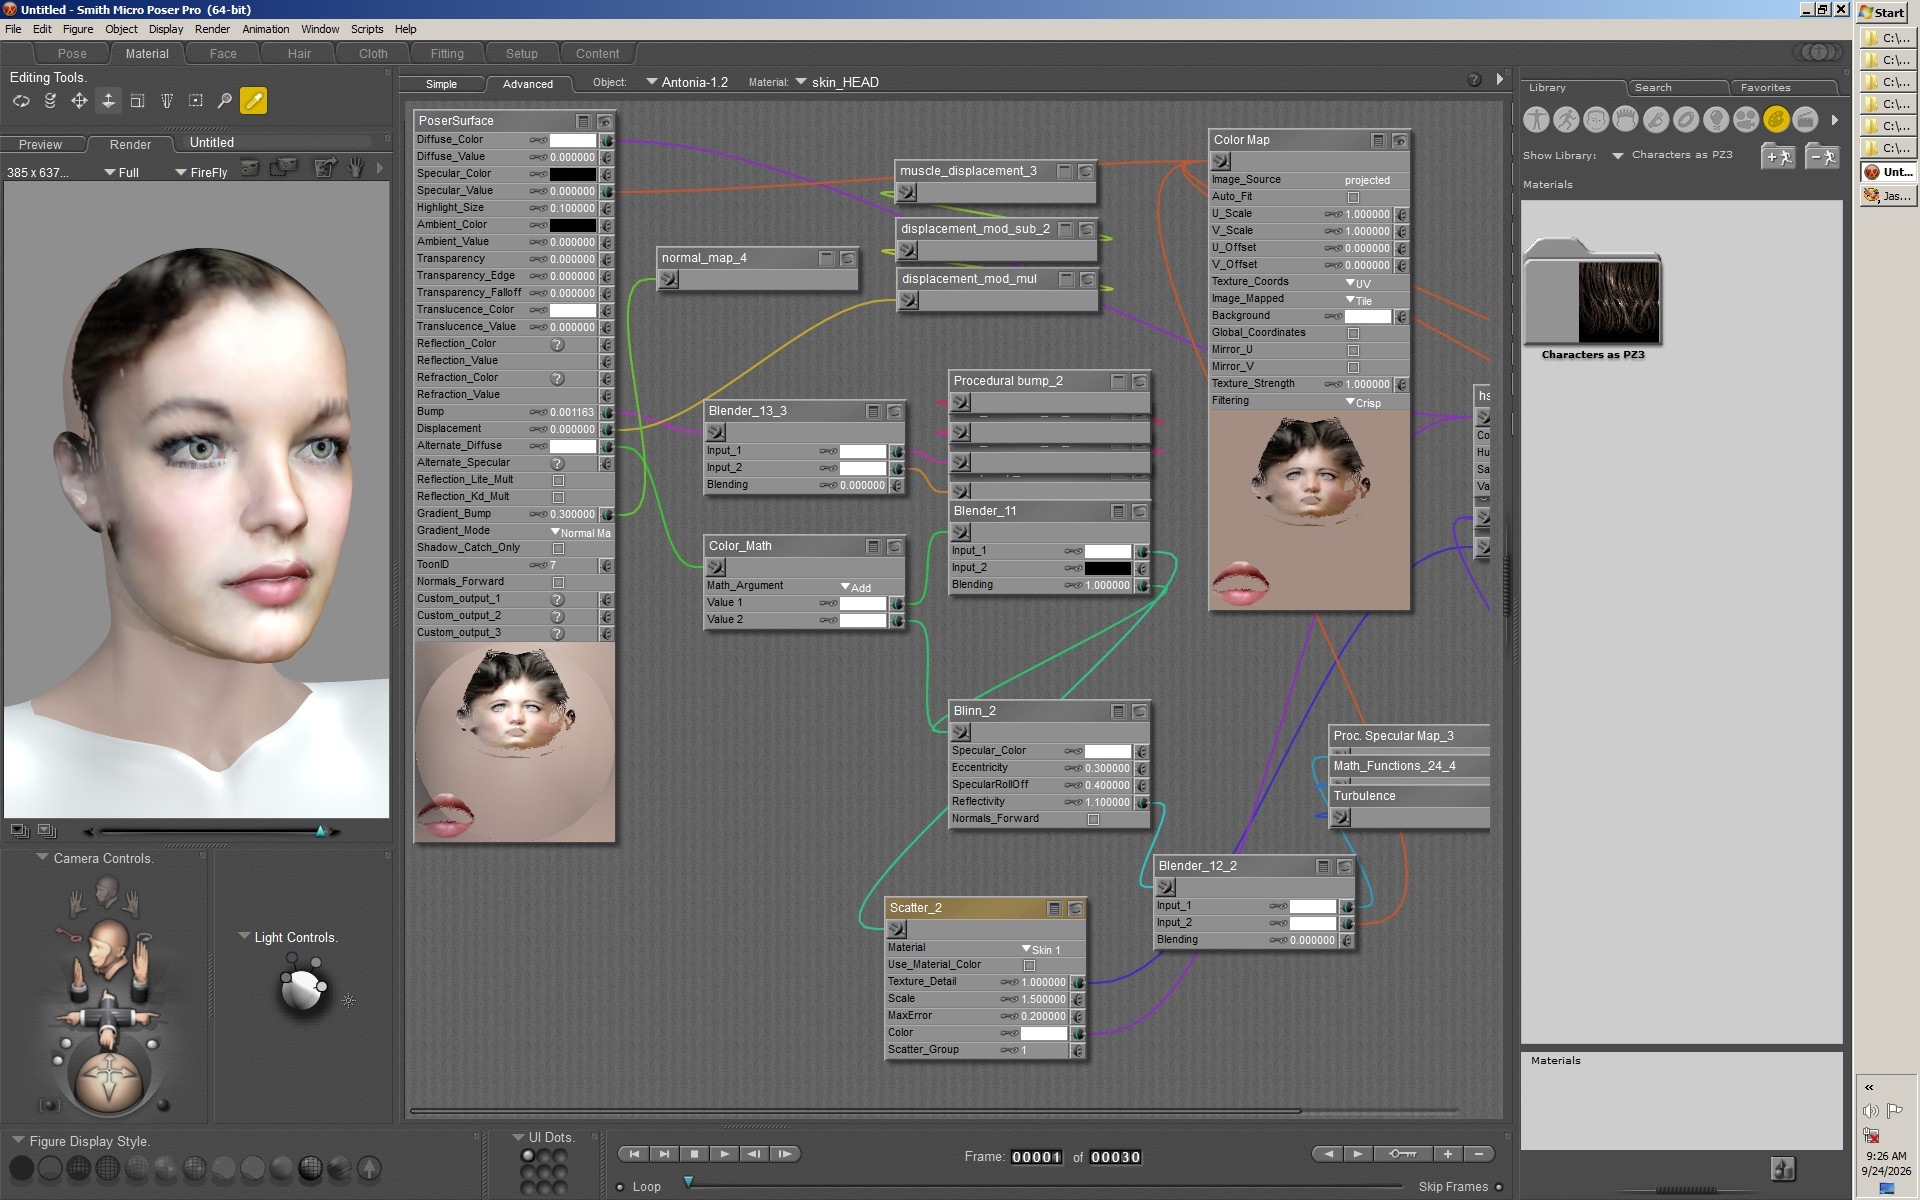The image size is (1920, 1200).
Task: Open the Render menu
Action: pyautogui.click(x=212, y=29)
